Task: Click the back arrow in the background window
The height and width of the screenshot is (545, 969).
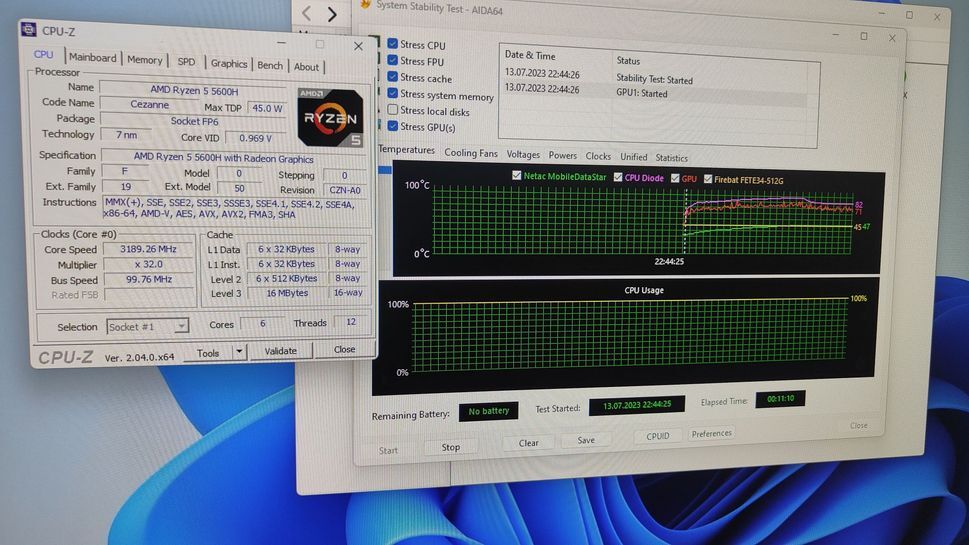Action: [307, 13]
